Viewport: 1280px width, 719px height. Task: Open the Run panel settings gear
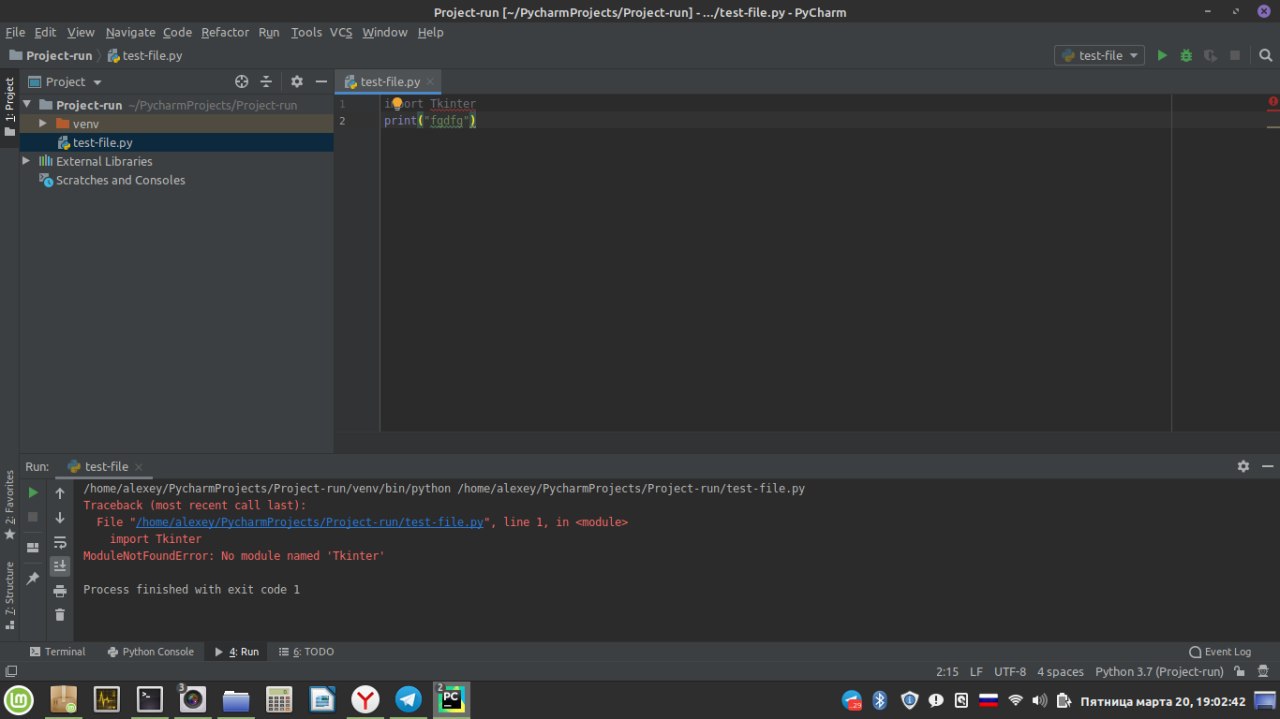(x=1243, y=466)
